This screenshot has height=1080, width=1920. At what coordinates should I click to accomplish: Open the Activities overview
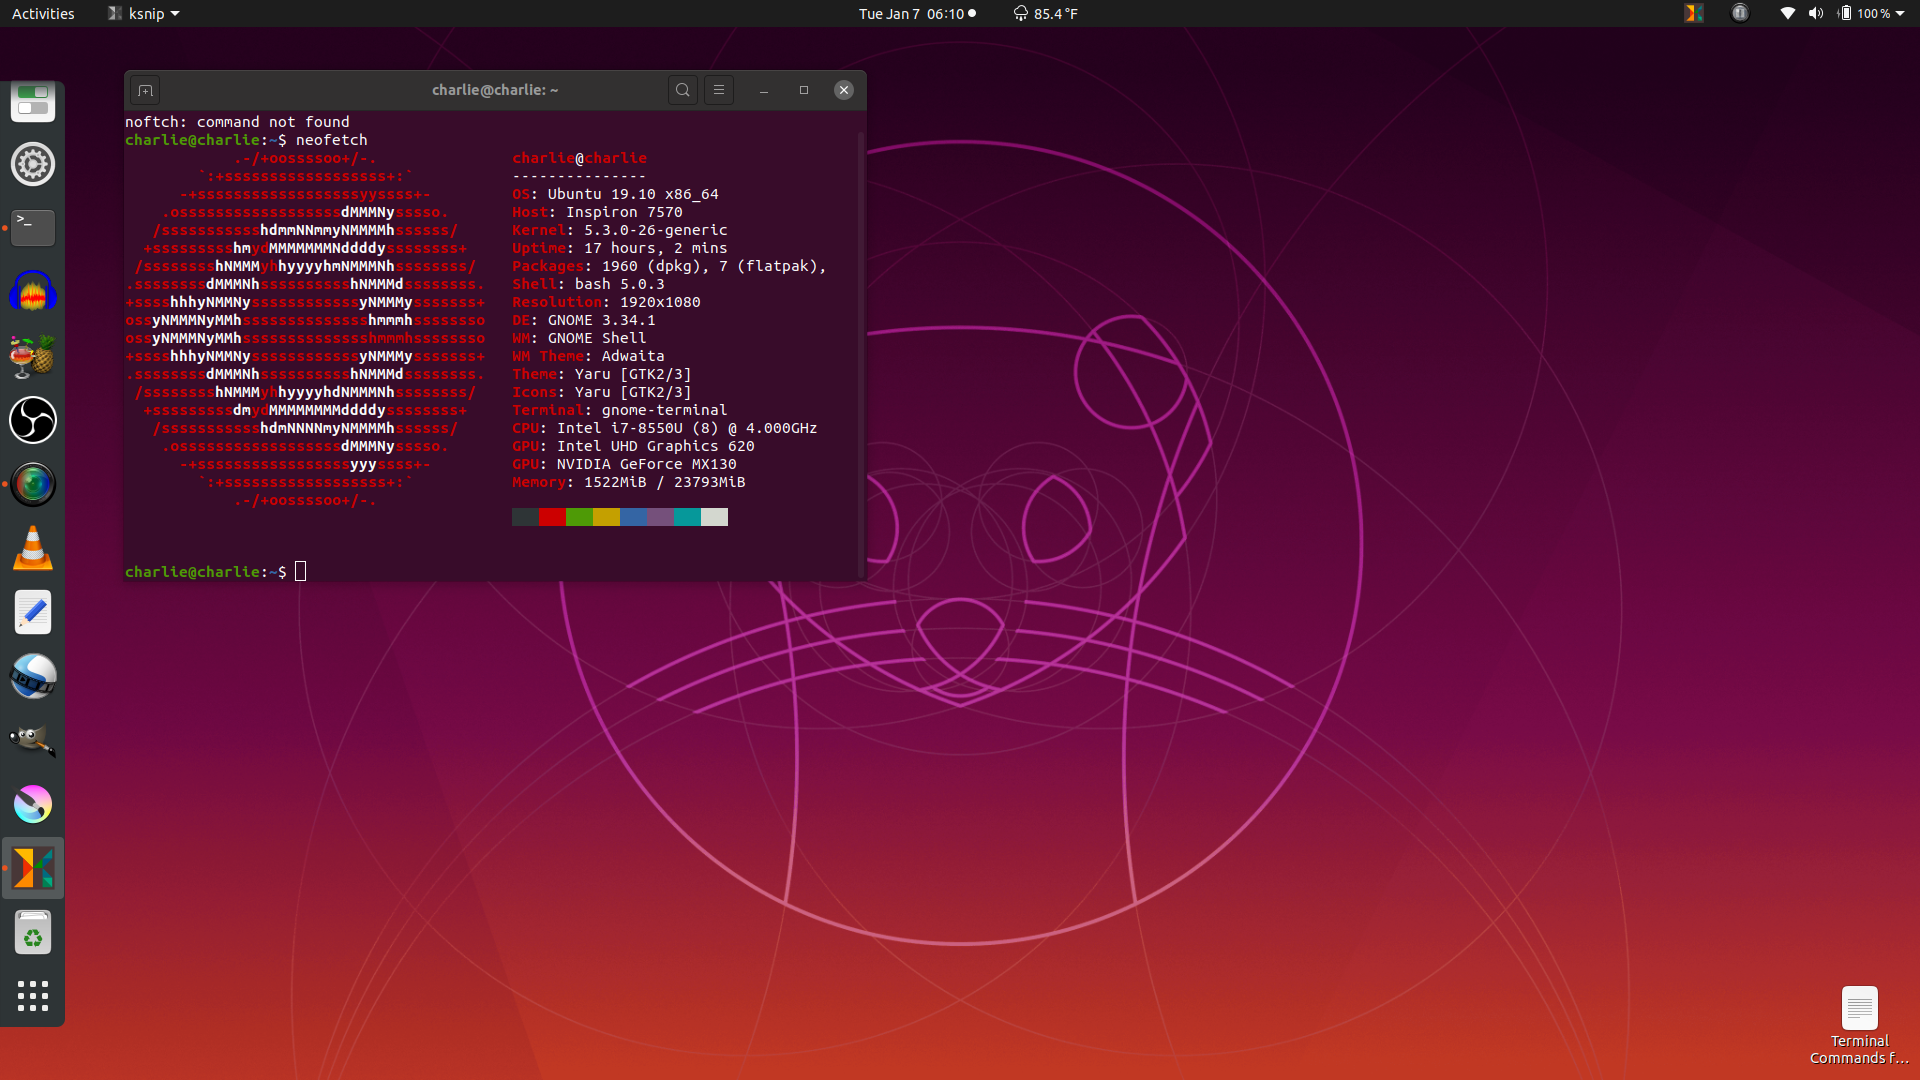click(x=43, y=13)
